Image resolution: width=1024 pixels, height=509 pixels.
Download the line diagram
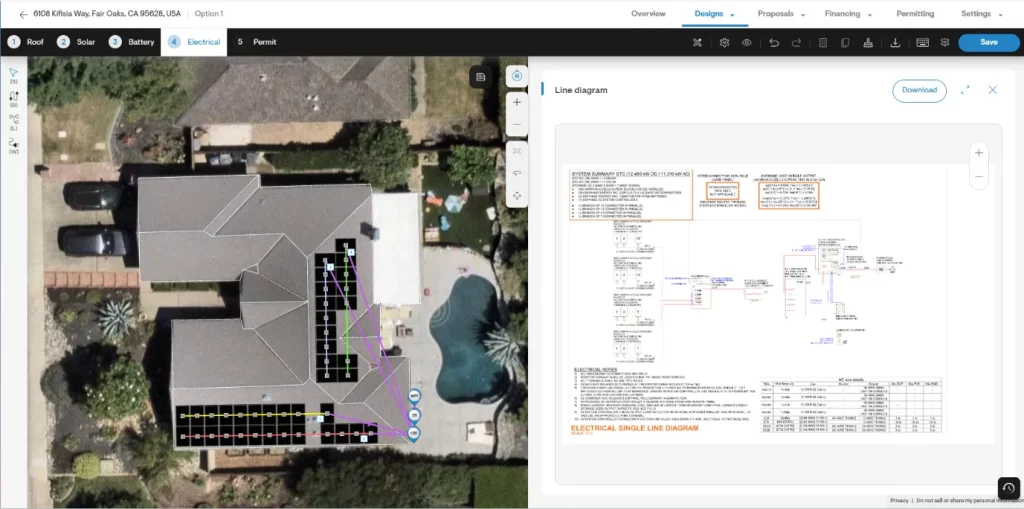pos(919,90)
